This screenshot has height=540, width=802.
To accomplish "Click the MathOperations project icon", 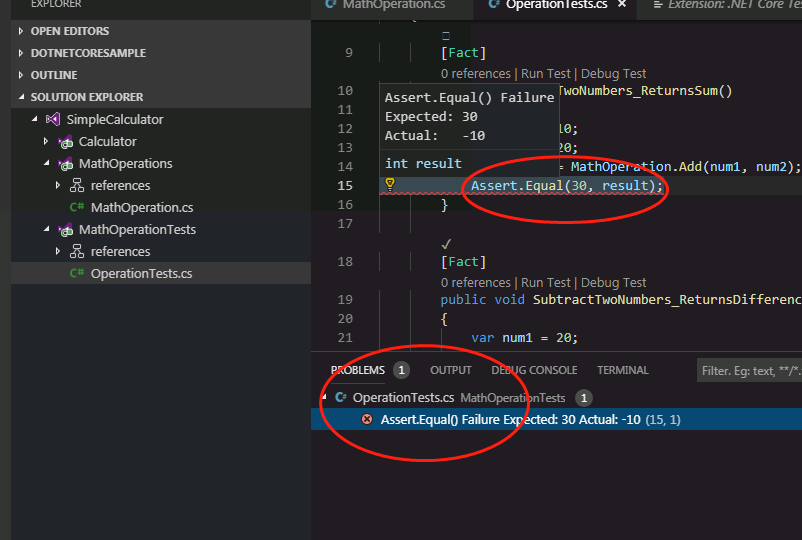I will 65,164.
